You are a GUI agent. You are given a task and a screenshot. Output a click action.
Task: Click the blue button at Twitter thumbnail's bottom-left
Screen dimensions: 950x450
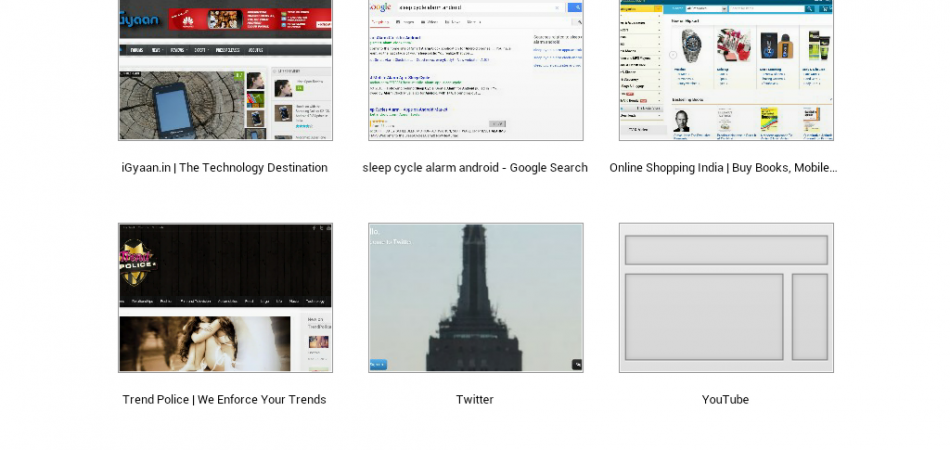(378, 364)
